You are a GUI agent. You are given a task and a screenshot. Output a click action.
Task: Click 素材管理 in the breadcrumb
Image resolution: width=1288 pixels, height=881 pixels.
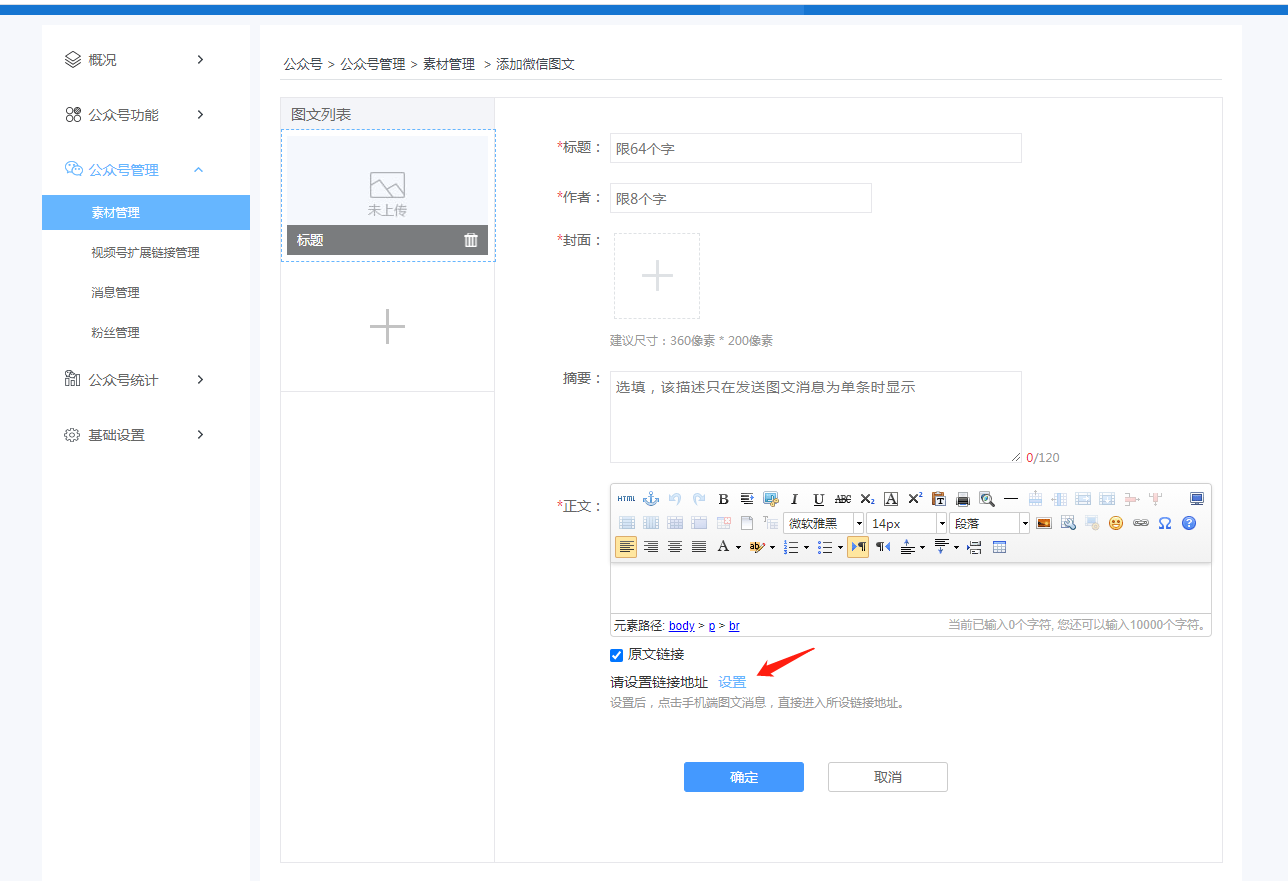pyautogui.click(x=449, y=64)
